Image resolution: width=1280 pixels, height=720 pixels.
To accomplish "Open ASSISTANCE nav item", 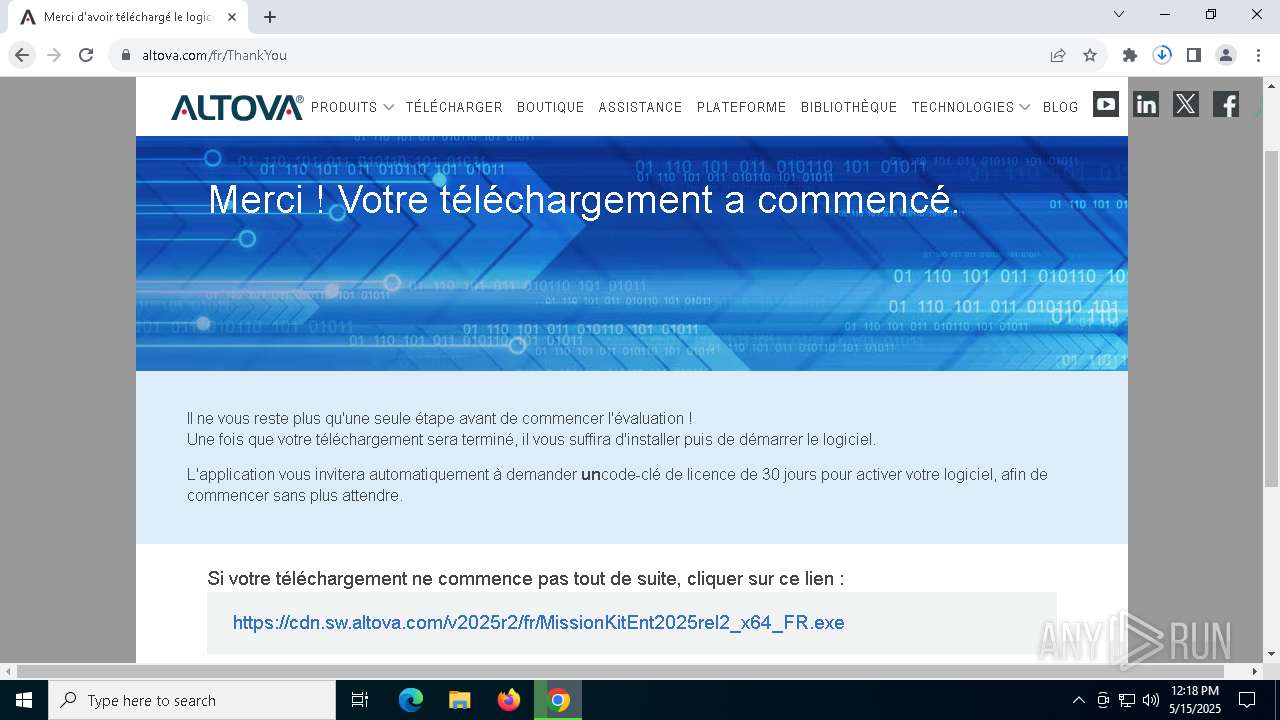I will [x=640, y=107].
